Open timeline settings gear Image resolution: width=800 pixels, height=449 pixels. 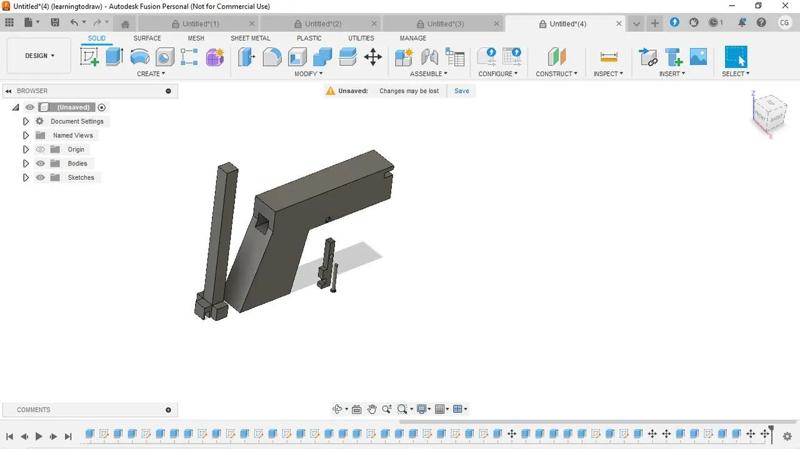[787, 437]
